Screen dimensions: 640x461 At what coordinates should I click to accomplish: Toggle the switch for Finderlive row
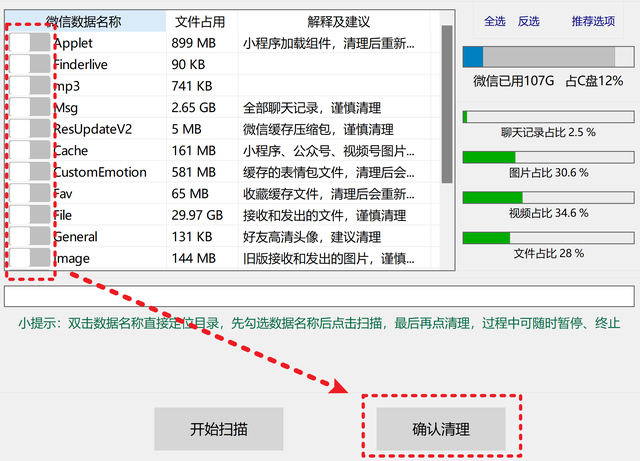[30, 64]
